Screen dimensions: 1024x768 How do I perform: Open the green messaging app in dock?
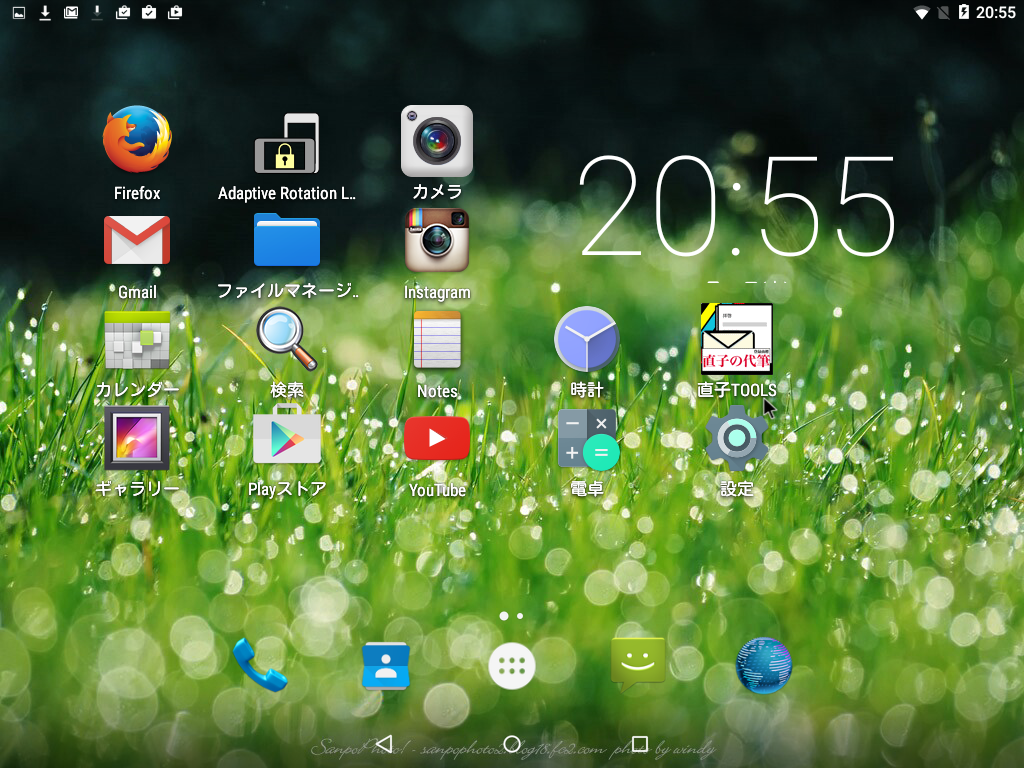point(638,665)
